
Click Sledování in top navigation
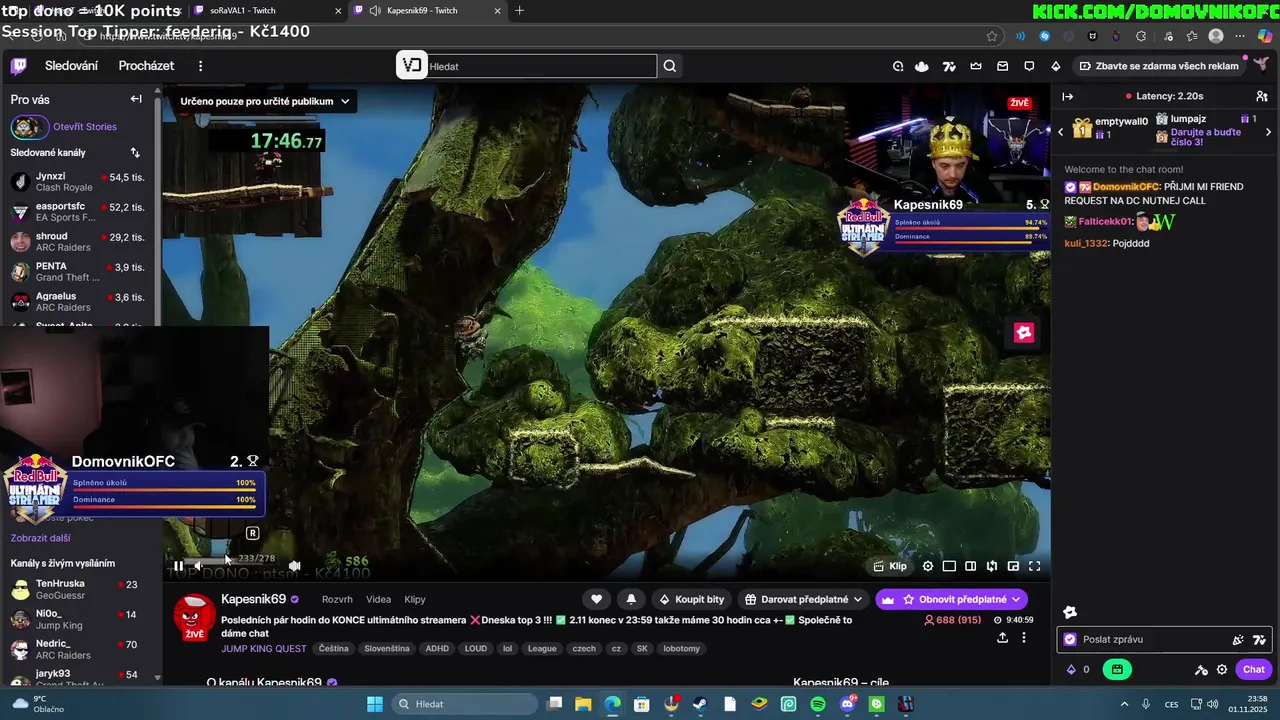click(71, 66)
